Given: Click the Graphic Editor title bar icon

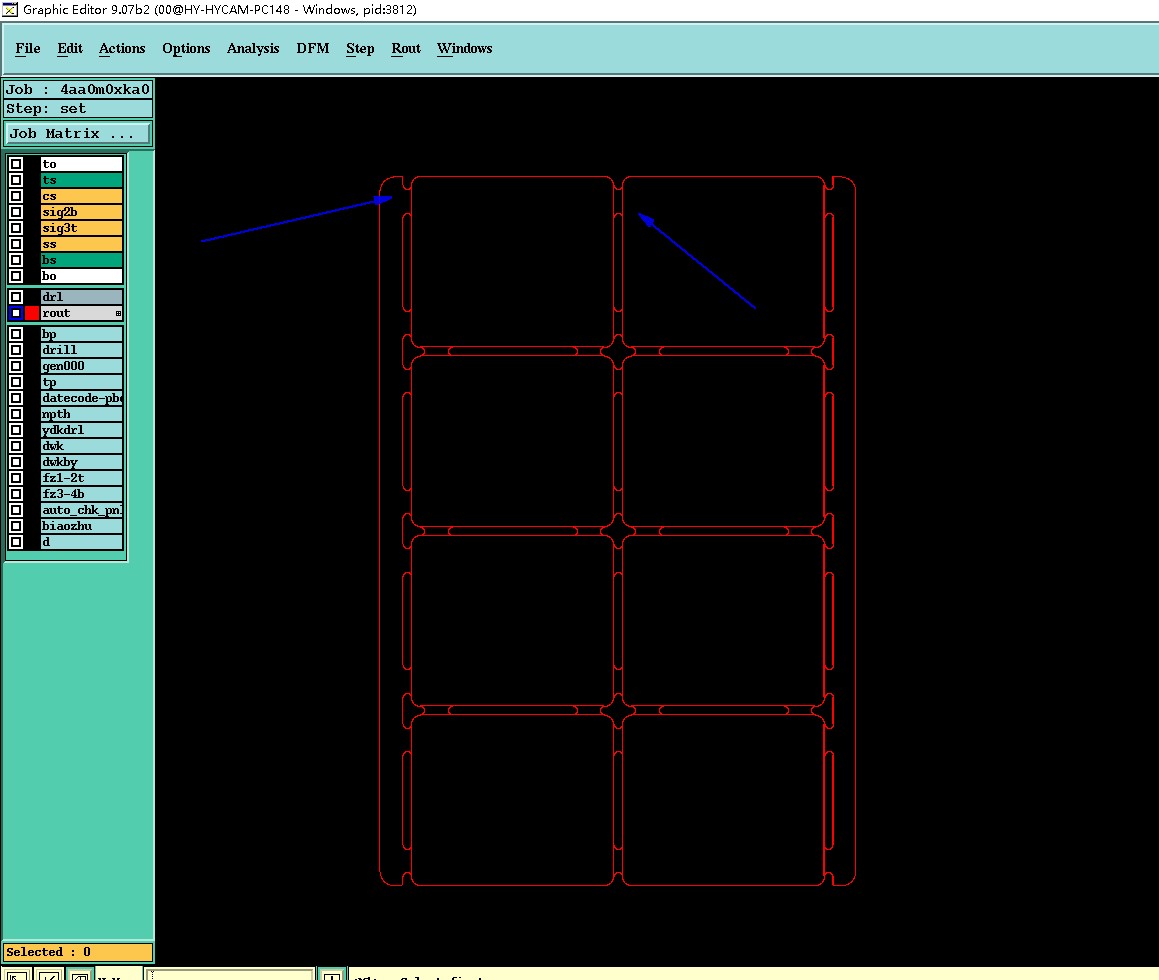Looking at the screenshot, I should (x=10, y=10).
